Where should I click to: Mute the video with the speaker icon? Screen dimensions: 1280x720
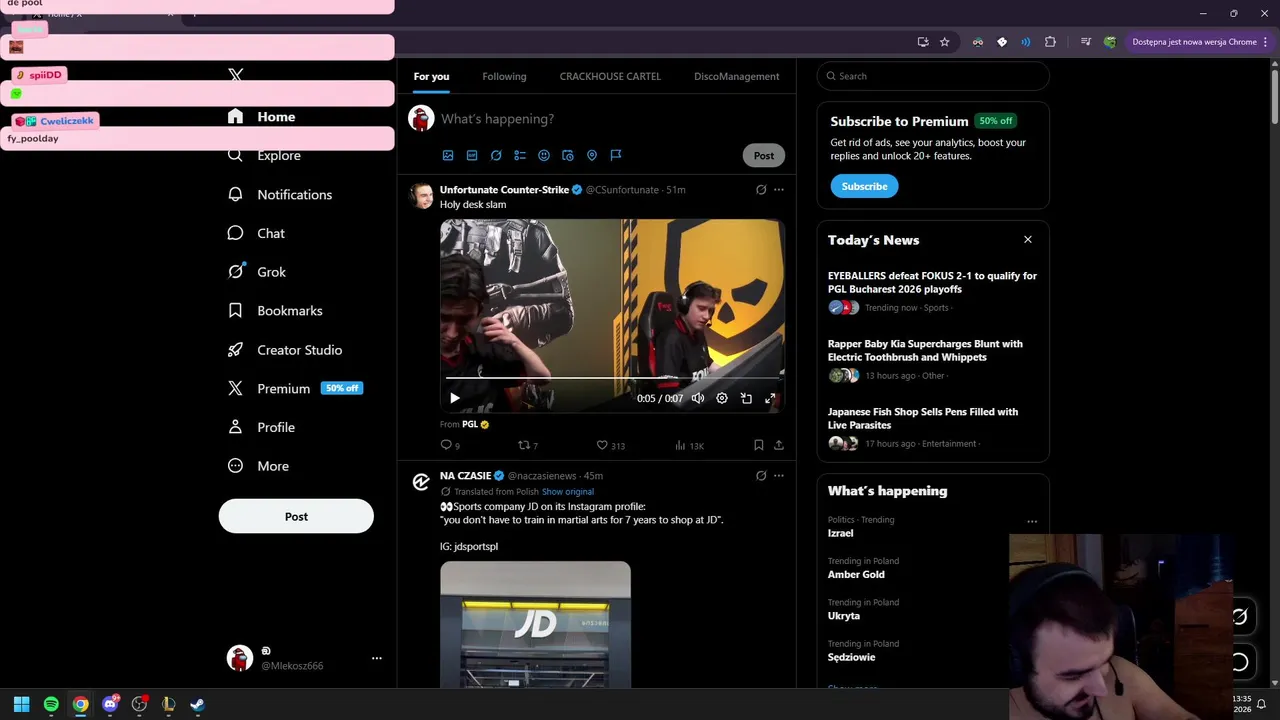[698, 398]
